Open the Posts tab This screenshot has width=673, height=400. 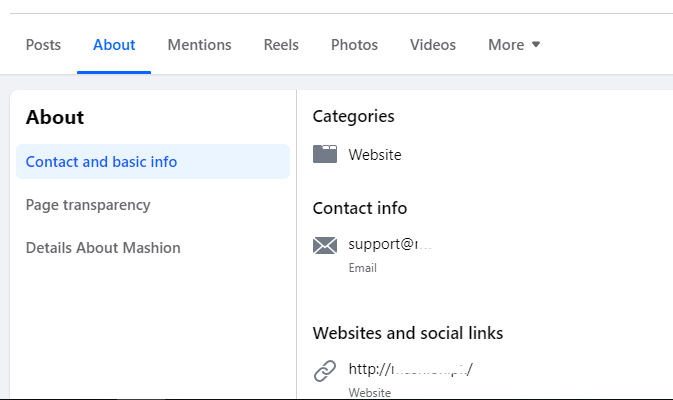43,45
